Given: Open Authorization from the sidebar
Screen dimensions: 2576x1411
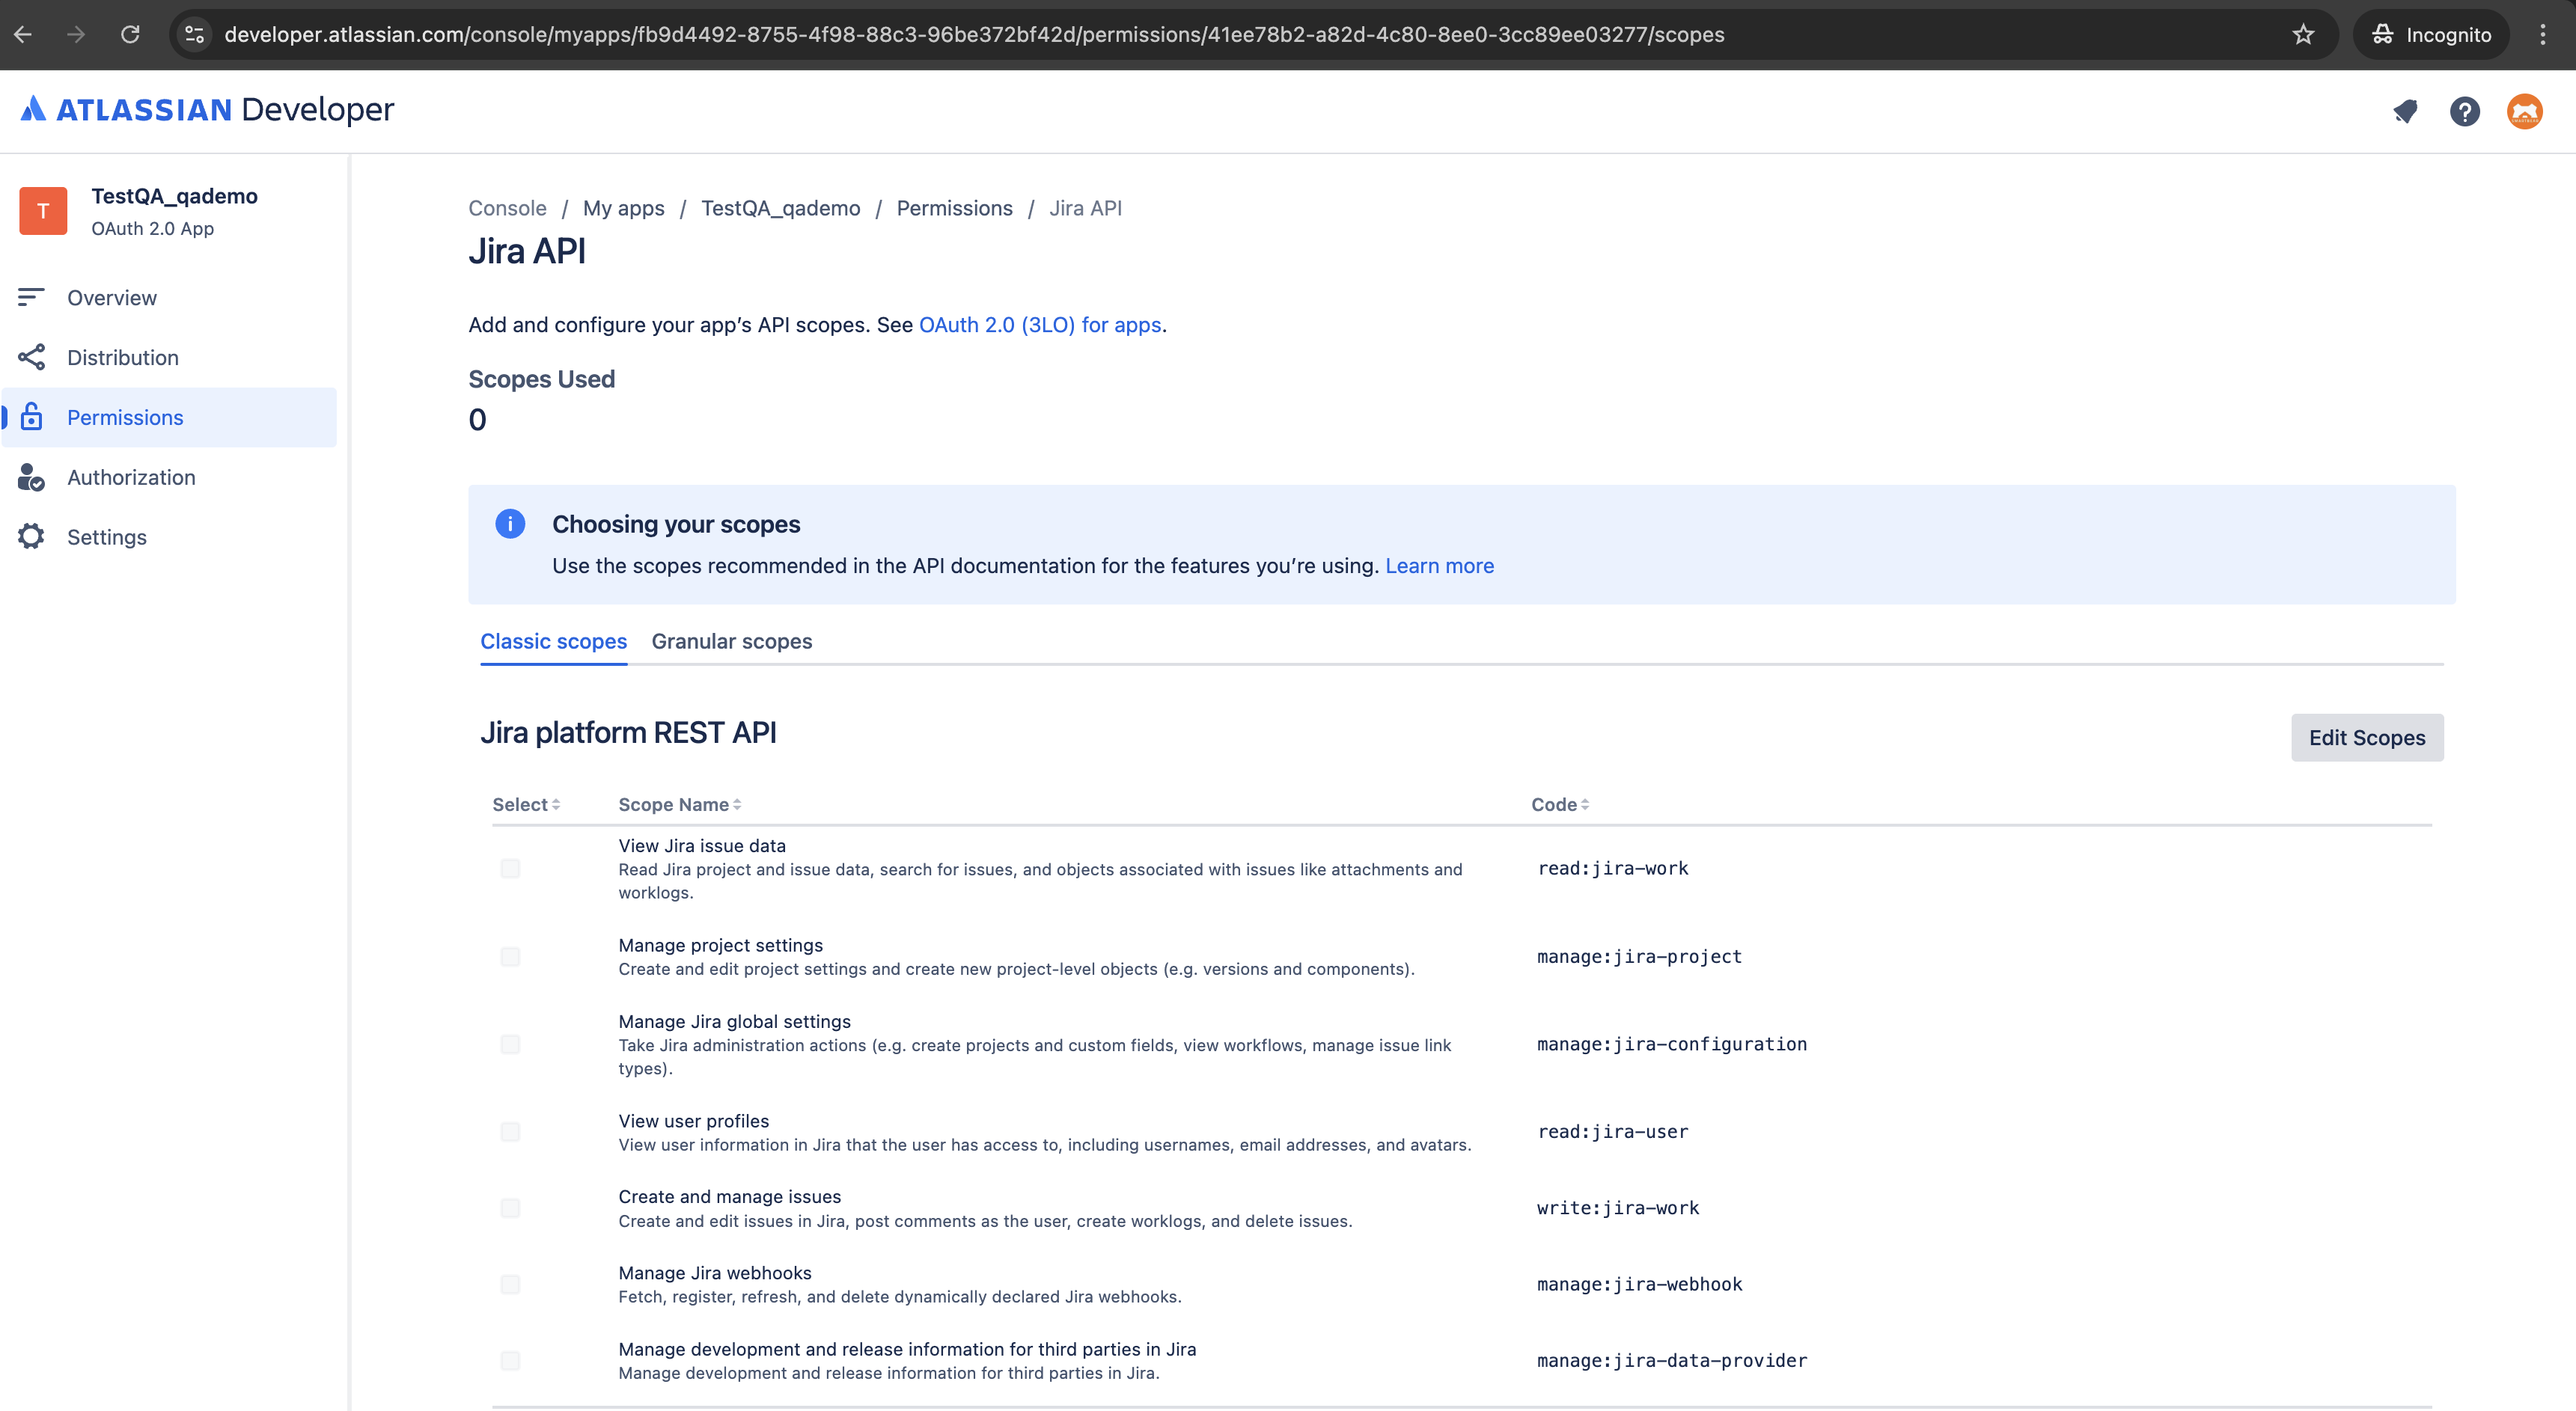Looking at the screenshot, I should point(131,477).
